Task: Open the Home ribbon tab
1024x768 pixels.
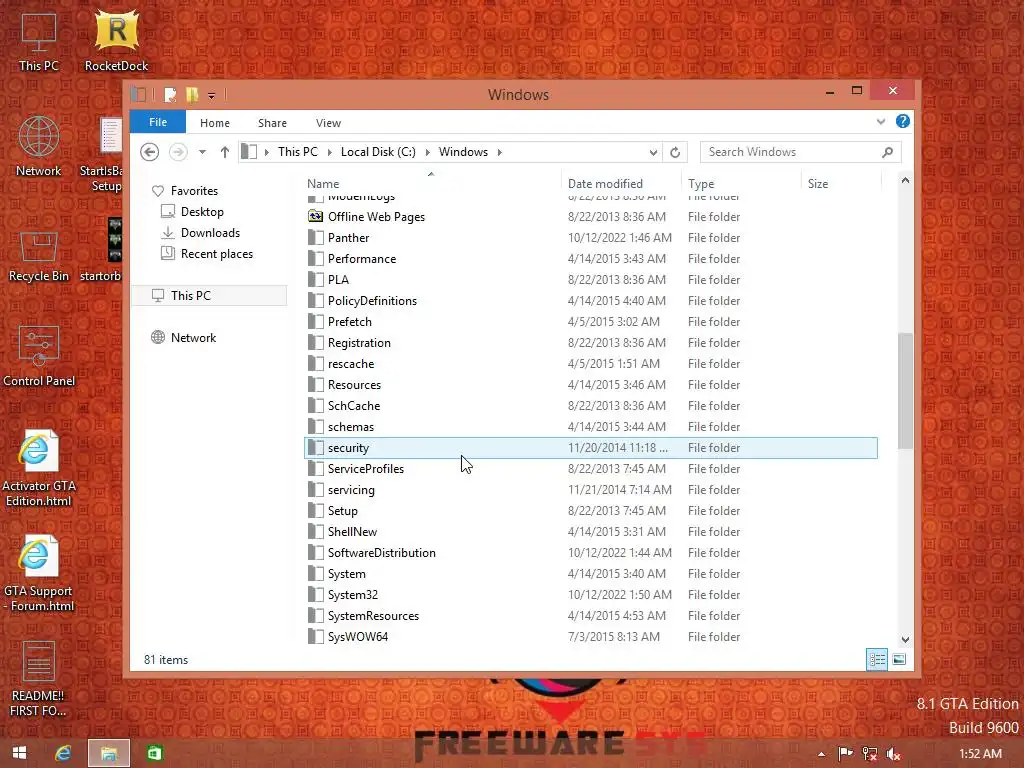Action: [x=215, y=123]
